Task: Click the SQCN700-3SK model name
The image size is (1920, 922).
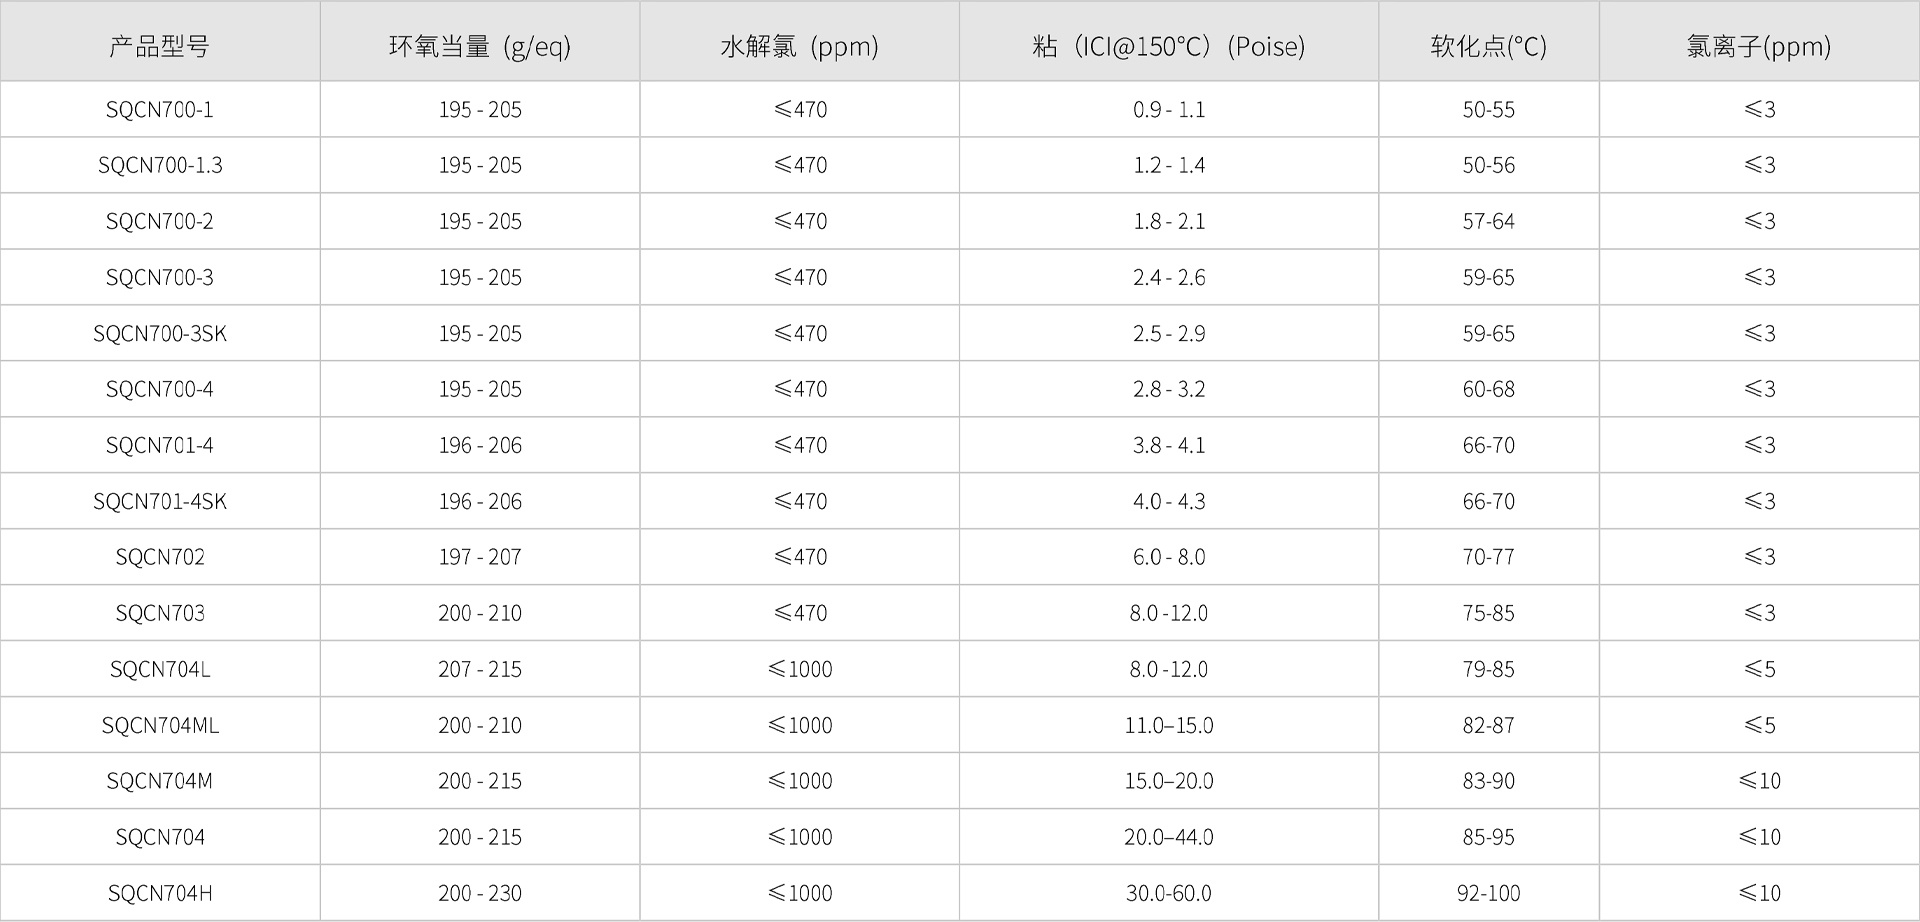Action: 160,333
